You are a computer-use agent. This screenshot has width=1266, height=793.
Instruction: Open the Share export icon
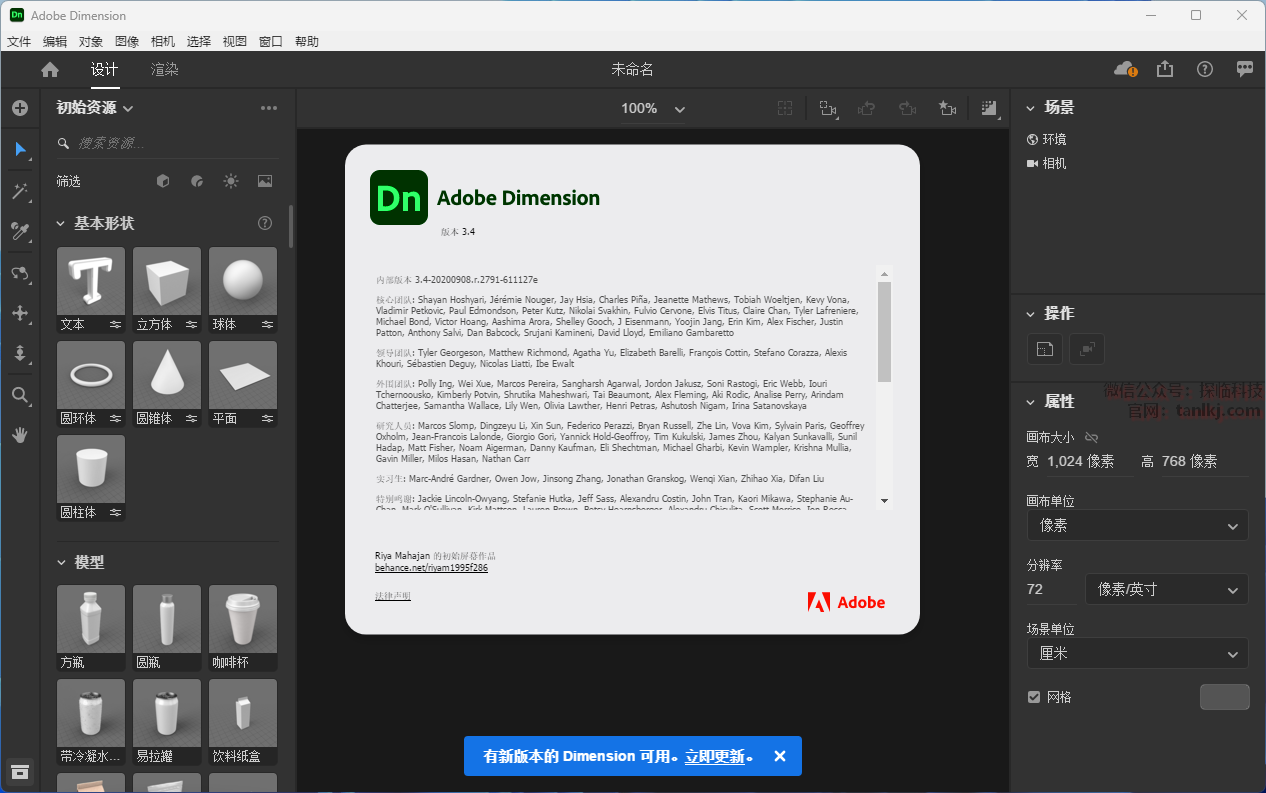click(1165, 69)
